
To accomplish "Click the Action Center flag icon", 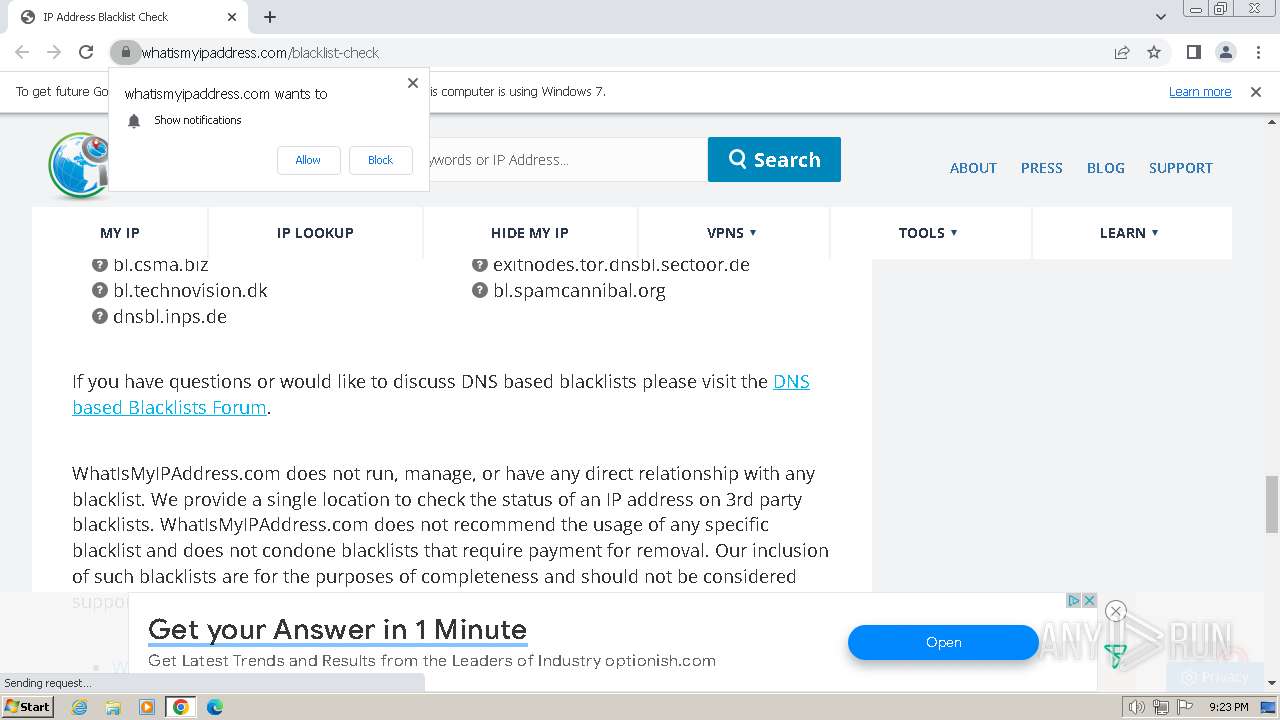I will tap(1185, 707).
